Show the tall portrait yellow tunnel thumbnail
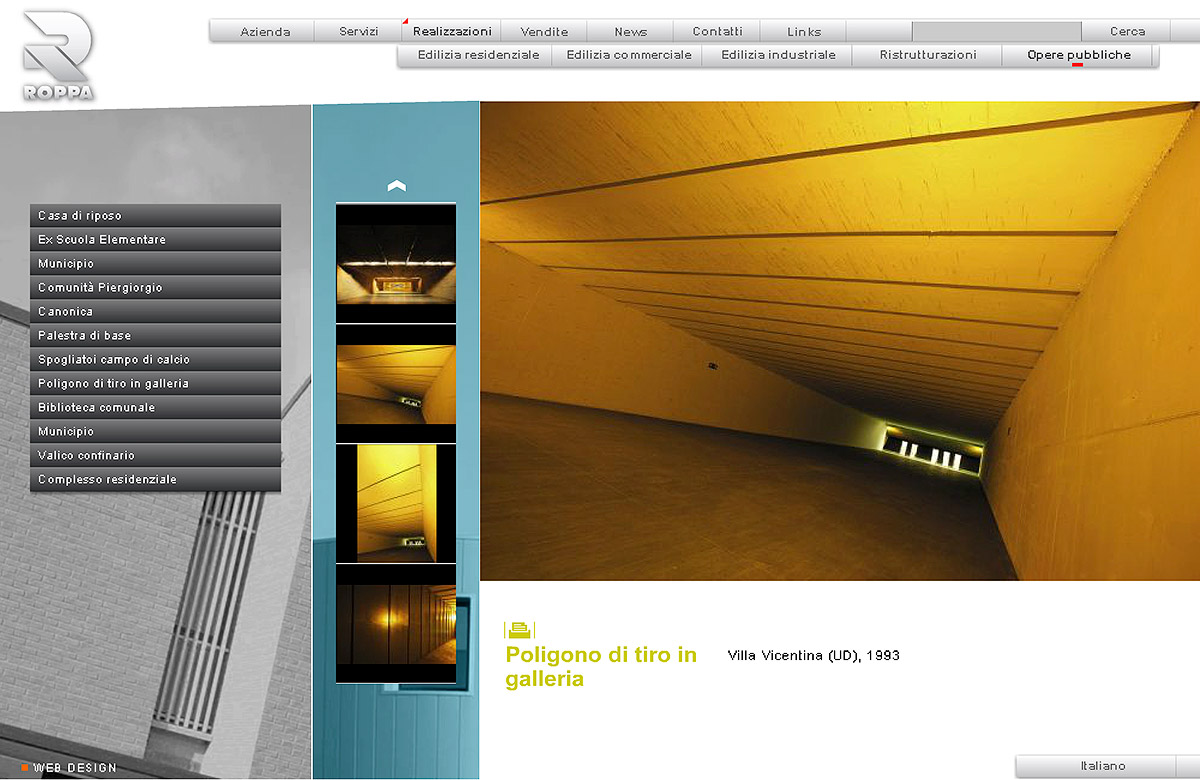Image resolution: width=1200 pixels, height=780 pixels. coord(396,504)
